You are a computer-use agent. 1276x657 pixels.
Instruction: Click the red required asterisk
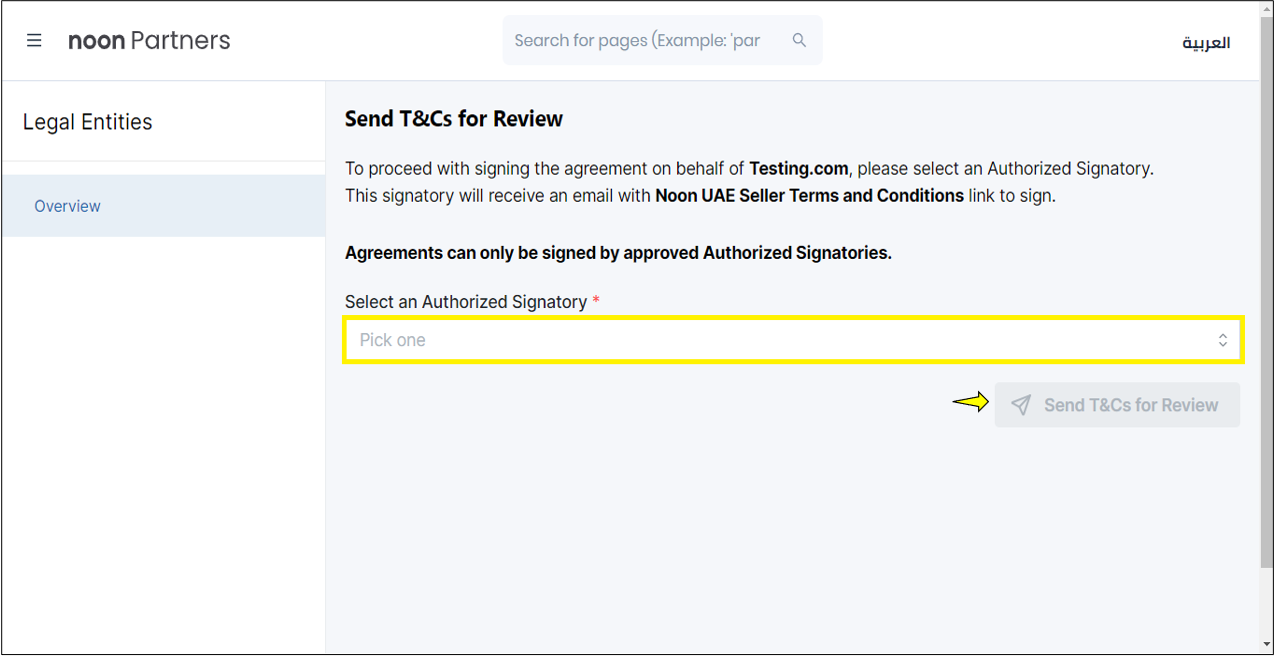[596, 301]
